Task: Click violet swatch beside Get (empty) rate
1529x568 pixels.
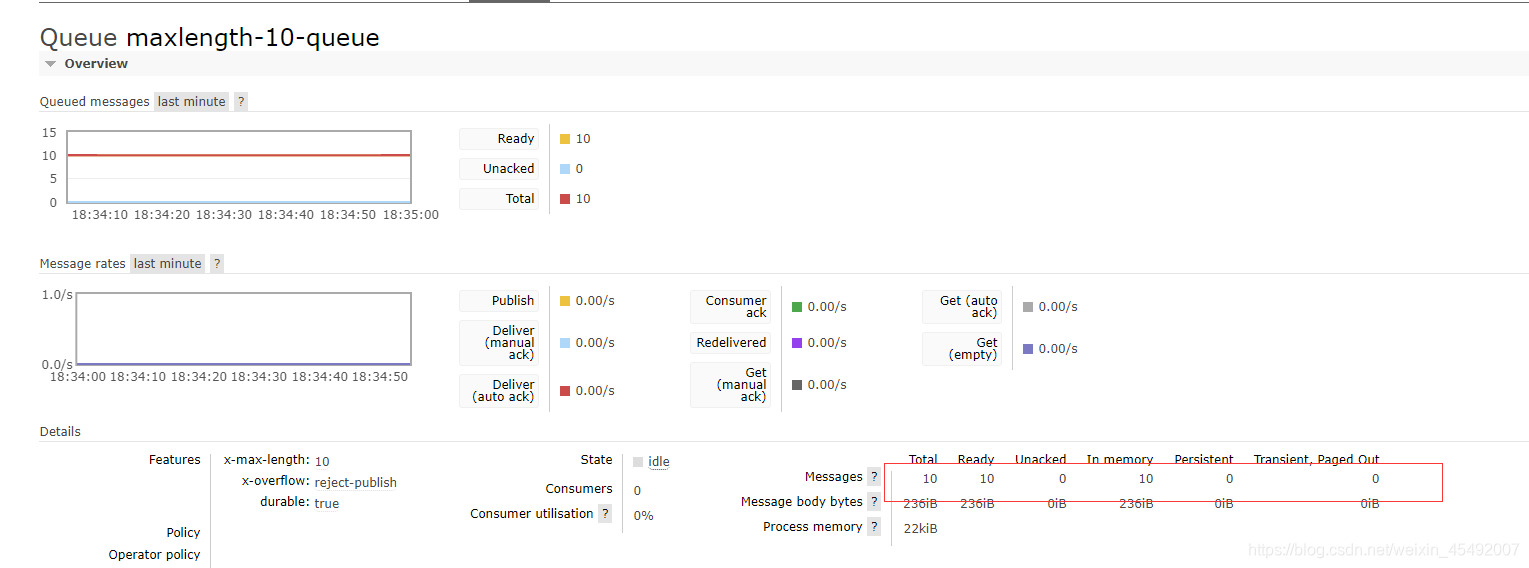Action: pyautogui.click(x=1028, y=349)
